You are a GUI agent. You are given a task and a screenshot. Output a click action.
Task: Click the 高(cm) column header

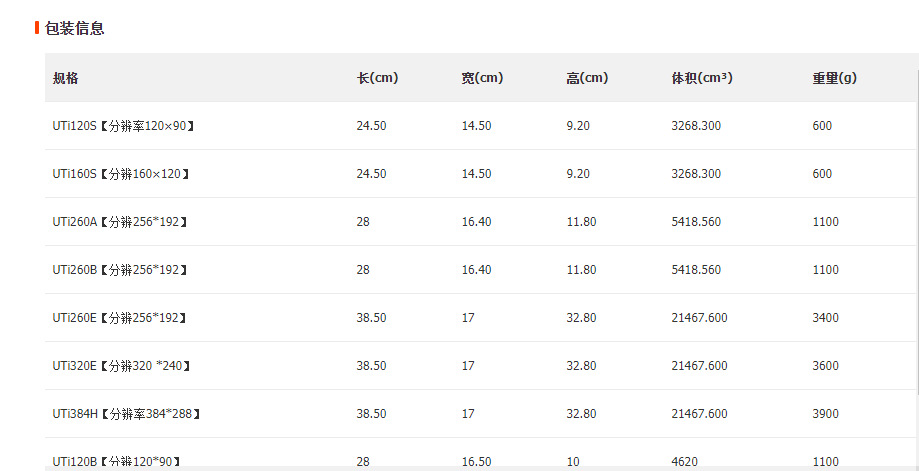pos(587,78)
